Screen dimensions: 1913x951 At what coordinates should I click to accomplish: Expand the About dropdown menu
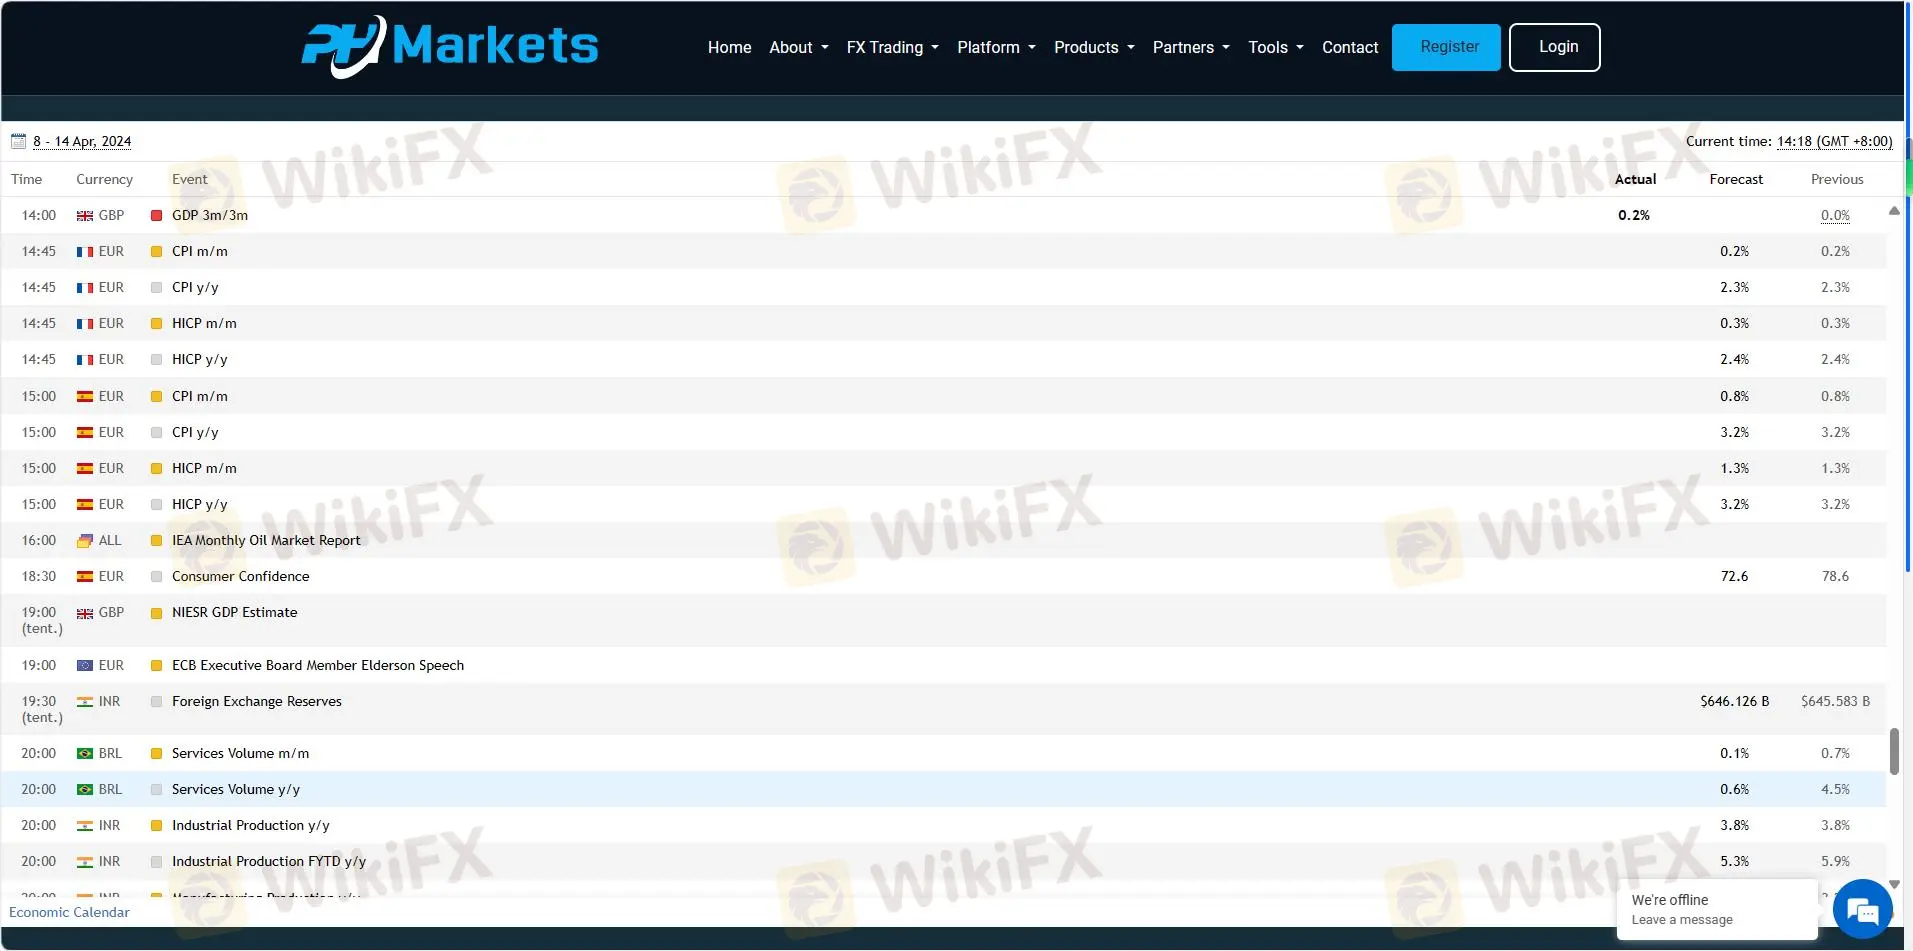coord(798,48)
